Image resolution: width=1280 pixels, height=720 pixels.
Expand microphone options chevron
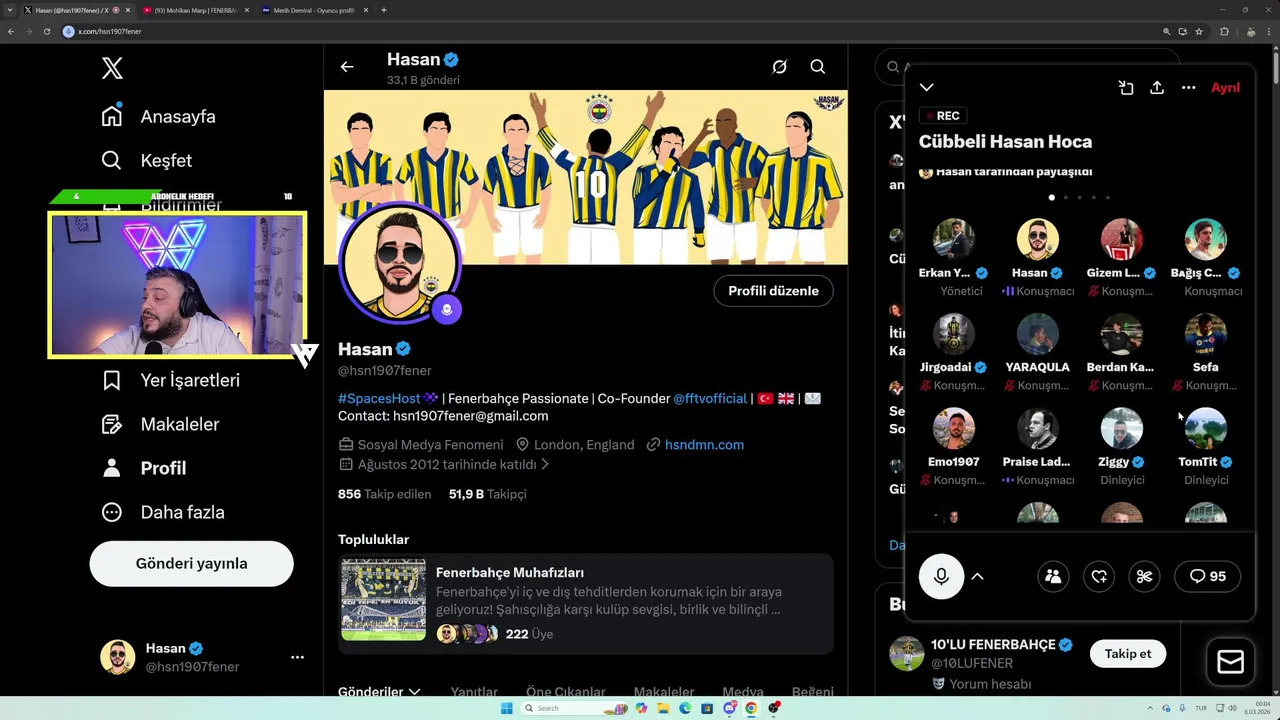978,576
